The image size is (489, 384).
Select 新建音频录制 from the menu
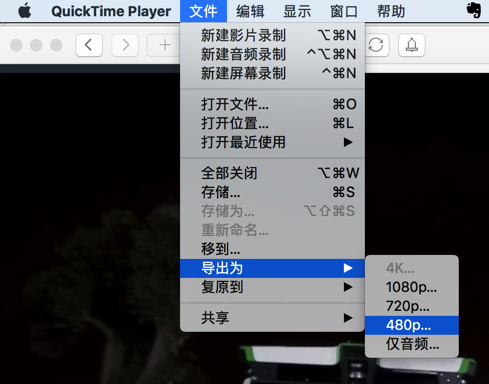pyautogui.click(x=272, y=54)
